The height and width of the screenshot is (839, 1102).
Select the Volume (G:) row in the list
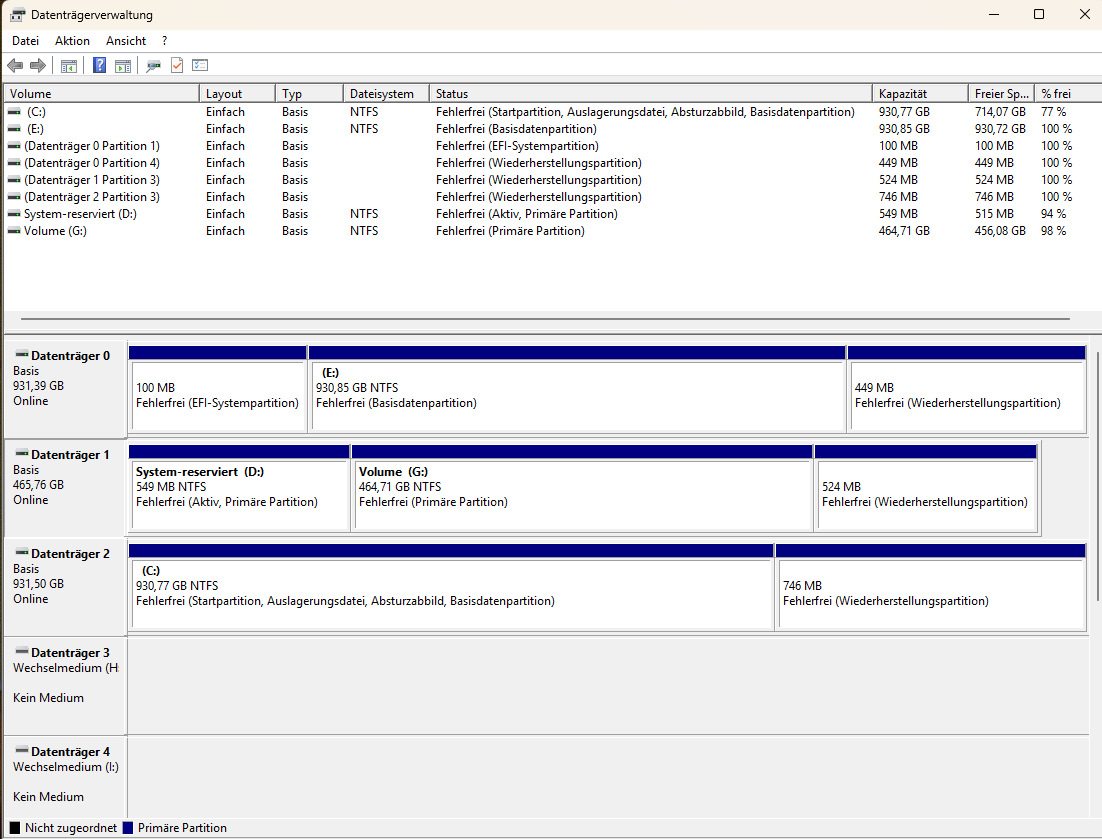(x=552, y=230)
